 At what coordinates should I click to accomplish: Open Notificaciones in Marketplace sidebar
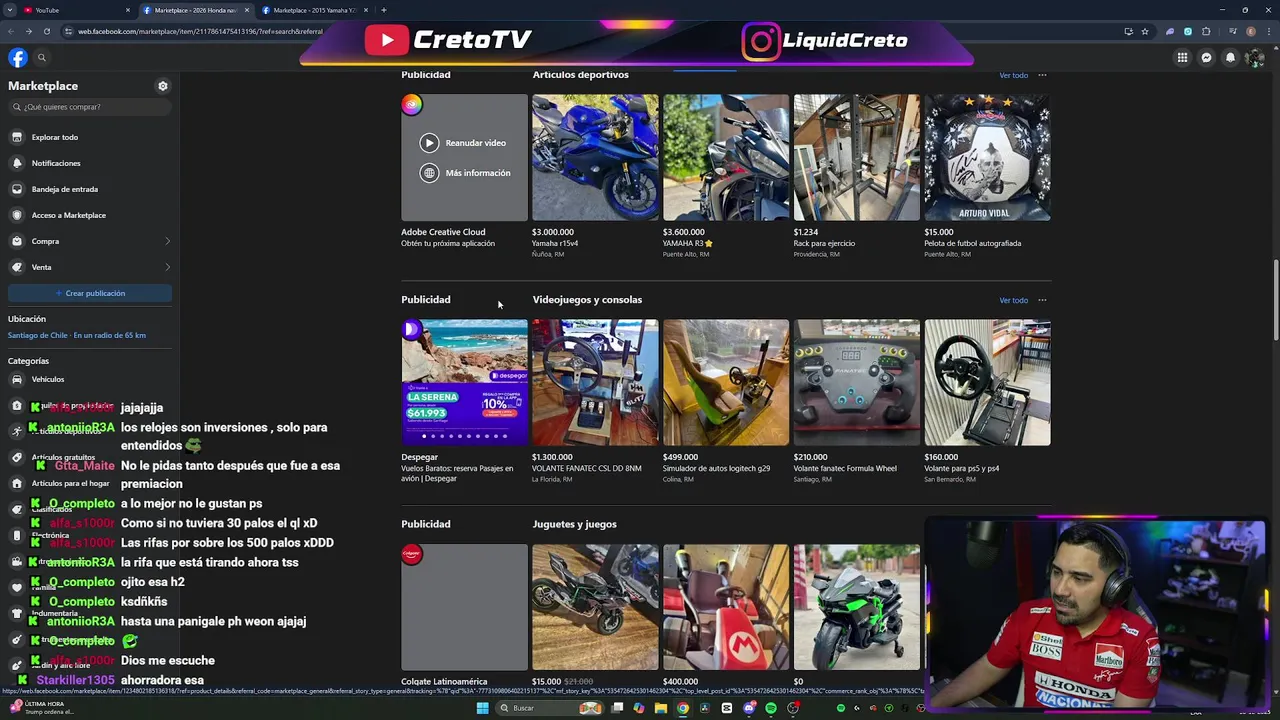click(x=90, y=163)
